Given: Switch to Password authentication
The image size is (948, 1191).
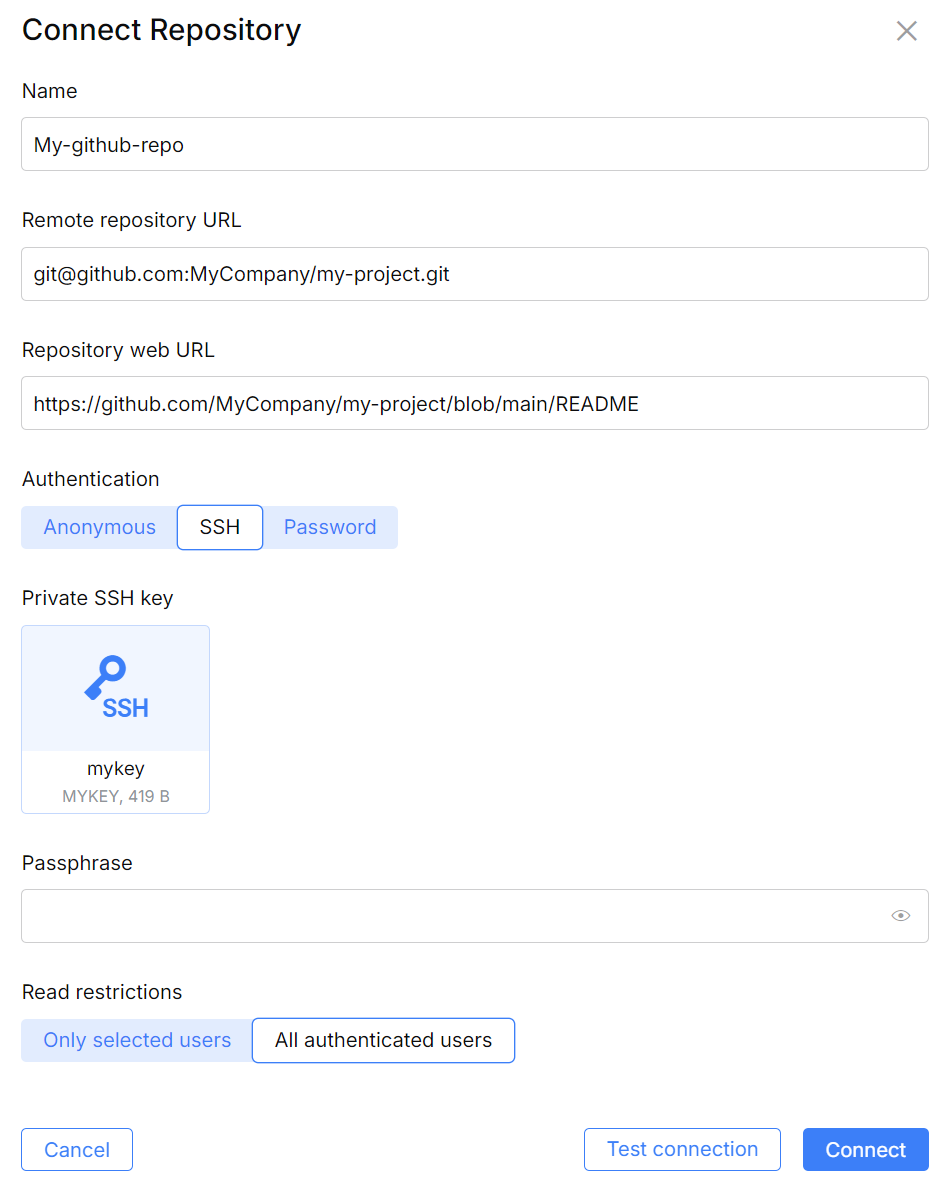Looking at the screenshot, I should click(330, 527).
